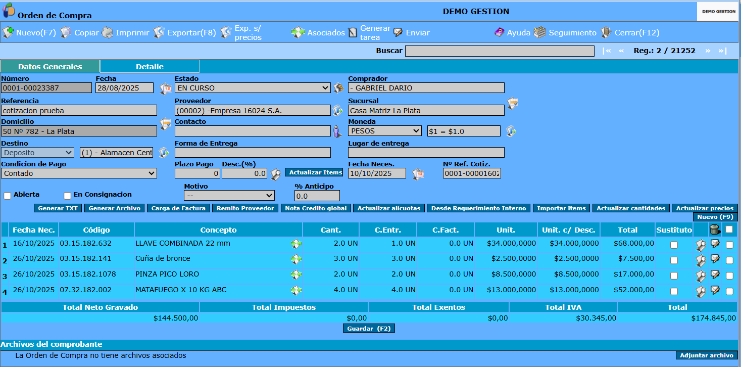
Task: Click the Importar Items button
Action: click(x=562, y=208)
